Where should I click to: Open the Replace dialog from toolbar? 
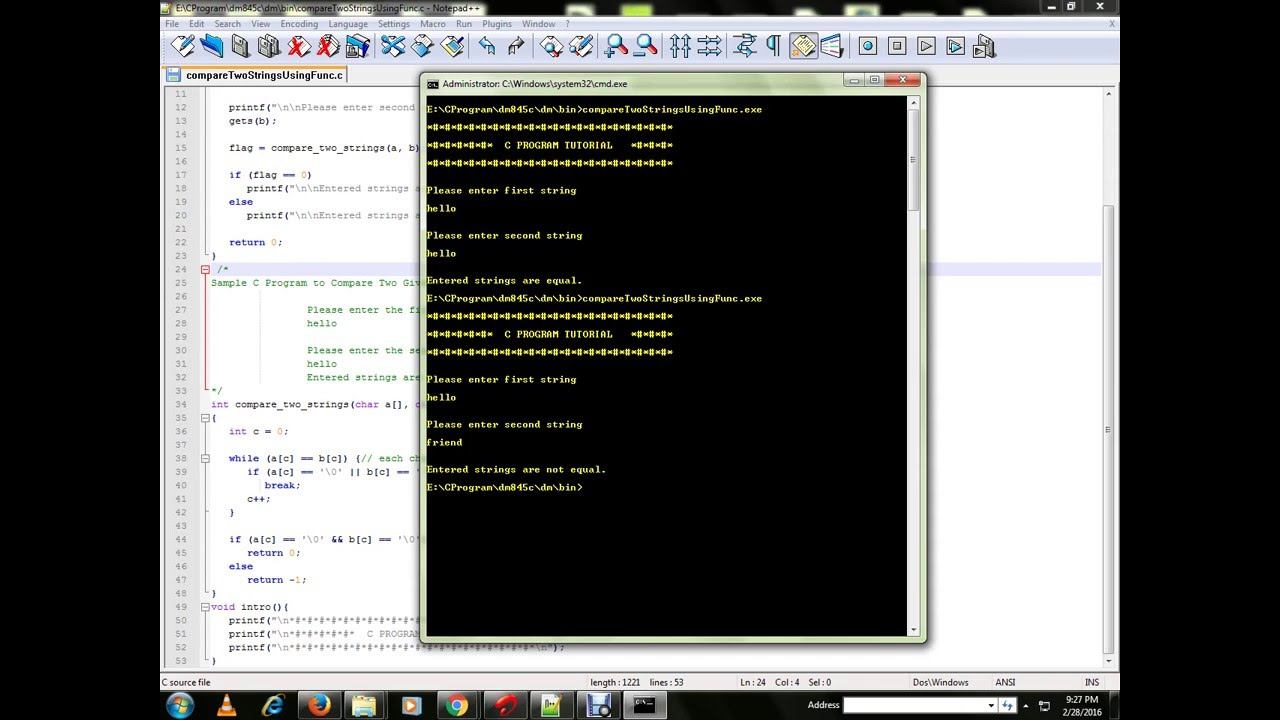coord(581,46)
